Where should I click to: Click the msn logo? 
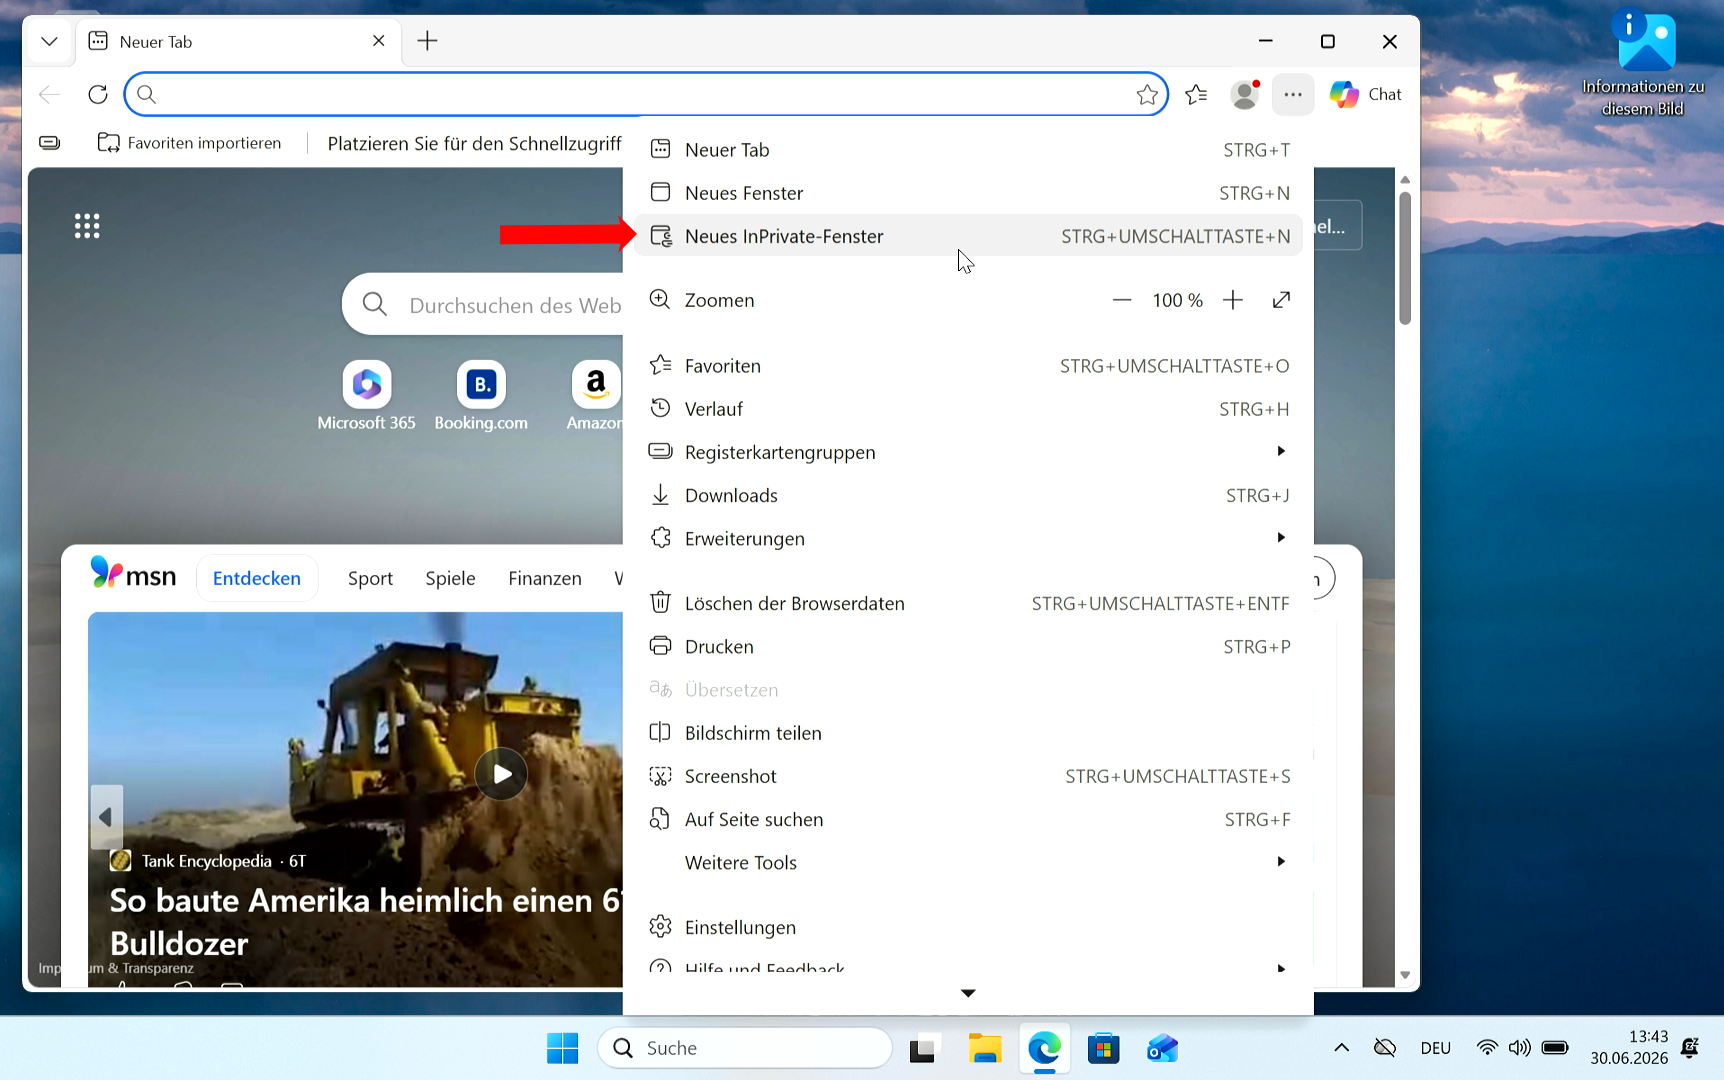133,574
